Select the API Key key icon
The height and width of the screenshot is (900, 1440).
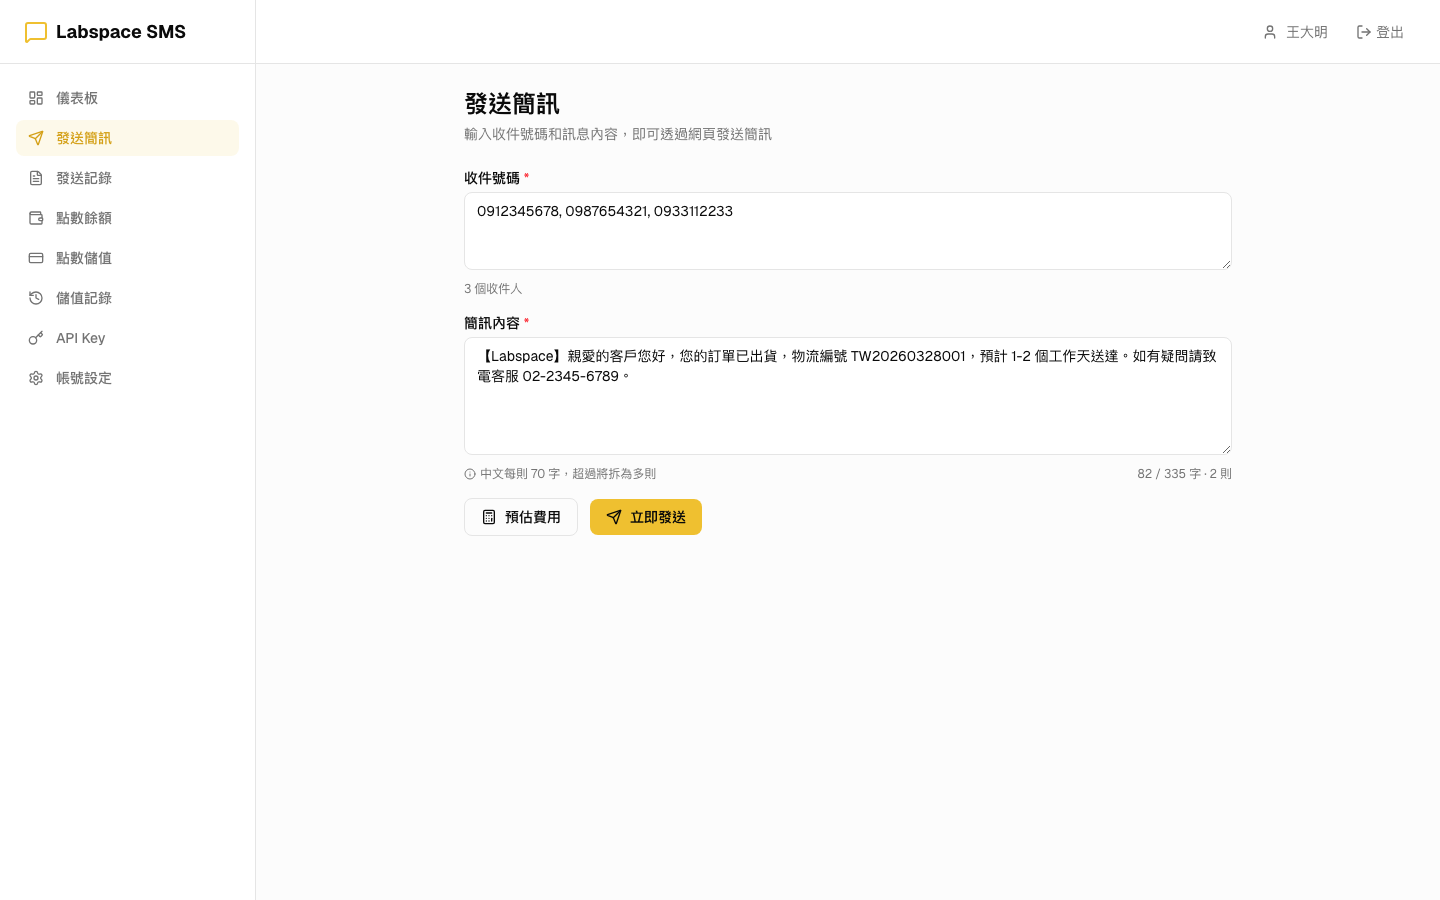36,338
